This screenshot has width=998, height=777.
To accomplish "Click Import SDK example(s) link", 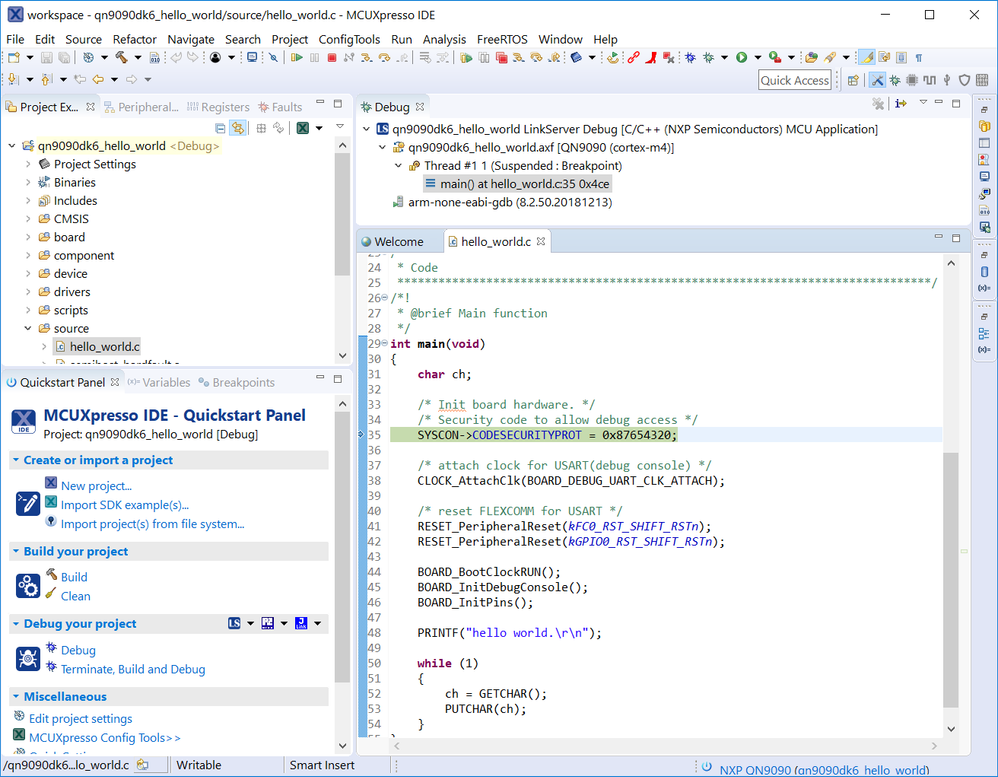I will [x=124, y=505].
